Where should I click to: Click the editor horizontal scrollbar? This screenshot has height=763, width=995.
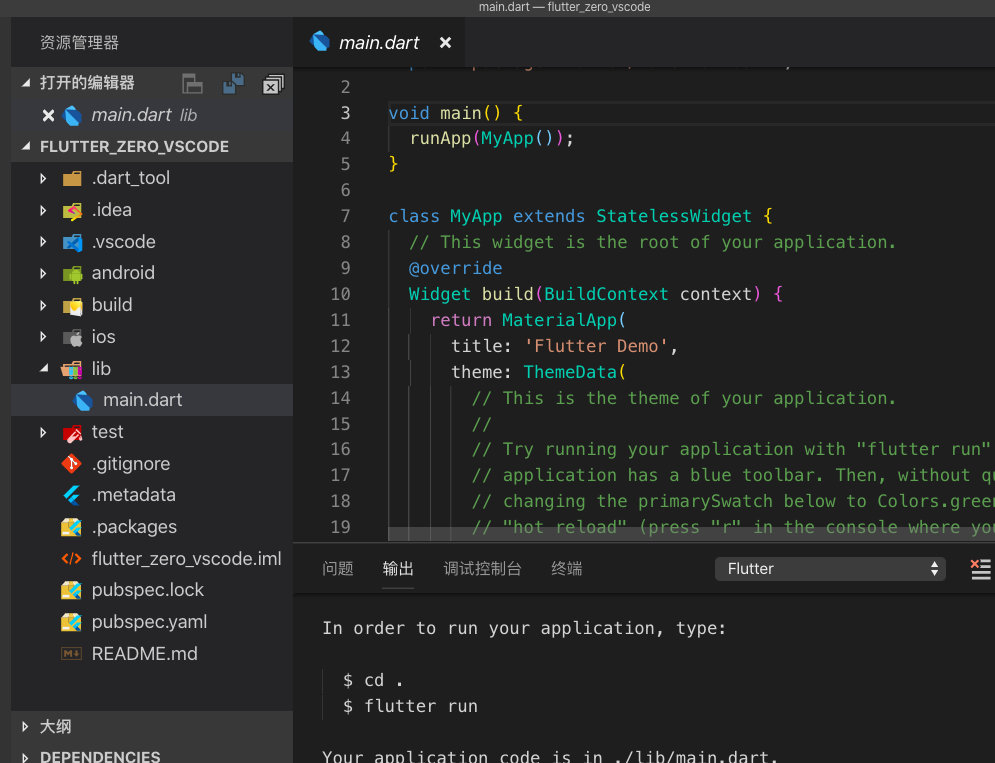(x=691, y=534)
